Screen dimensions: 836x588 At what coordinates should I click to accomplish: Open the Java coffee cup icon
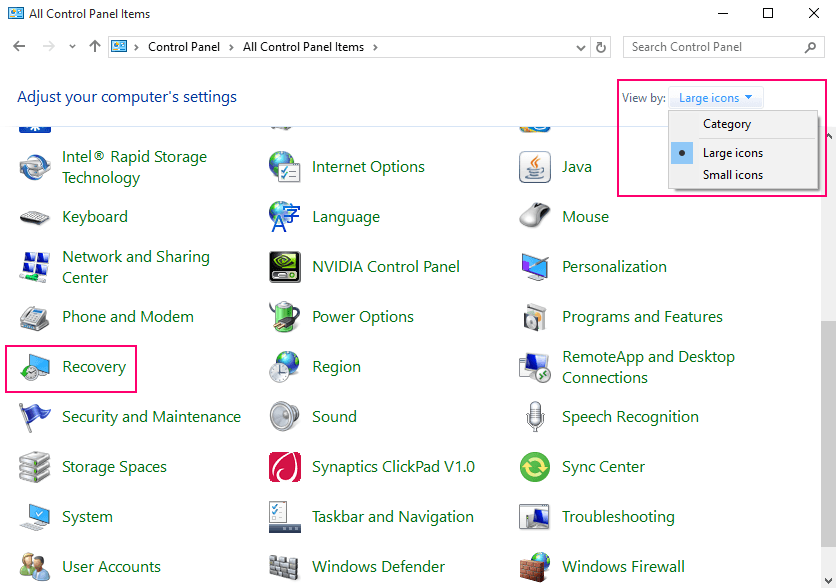pyautogui.click(x=535, y=167)
